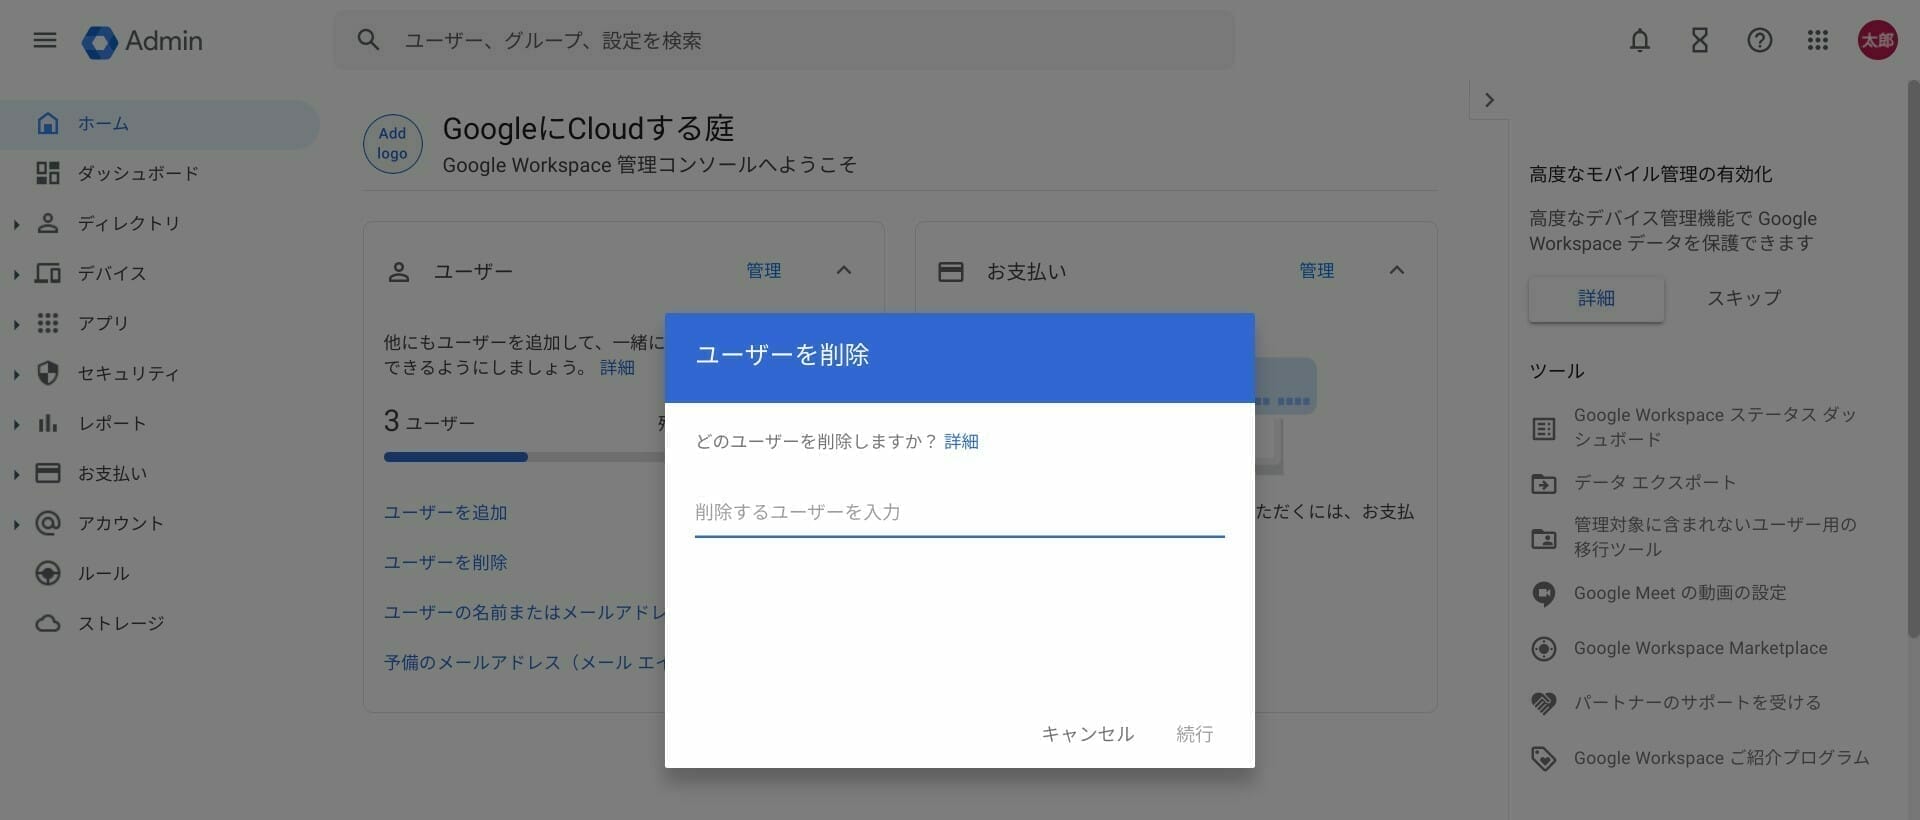Image resolution: width=1920 pixels, height=820 pixels.
Task: Expand the お支払い sidebar section arrow
Action: 16,474
